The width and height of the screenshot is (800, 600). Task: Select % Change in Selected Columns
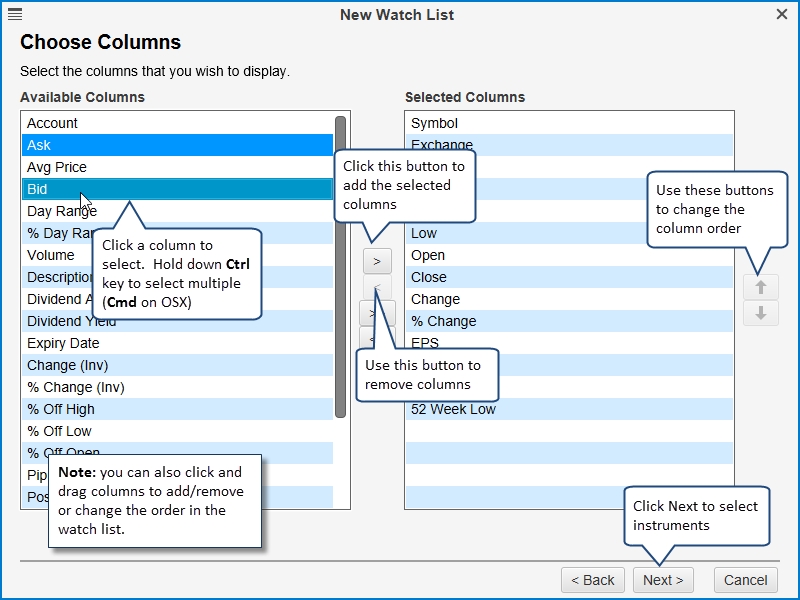click(569, 321)
